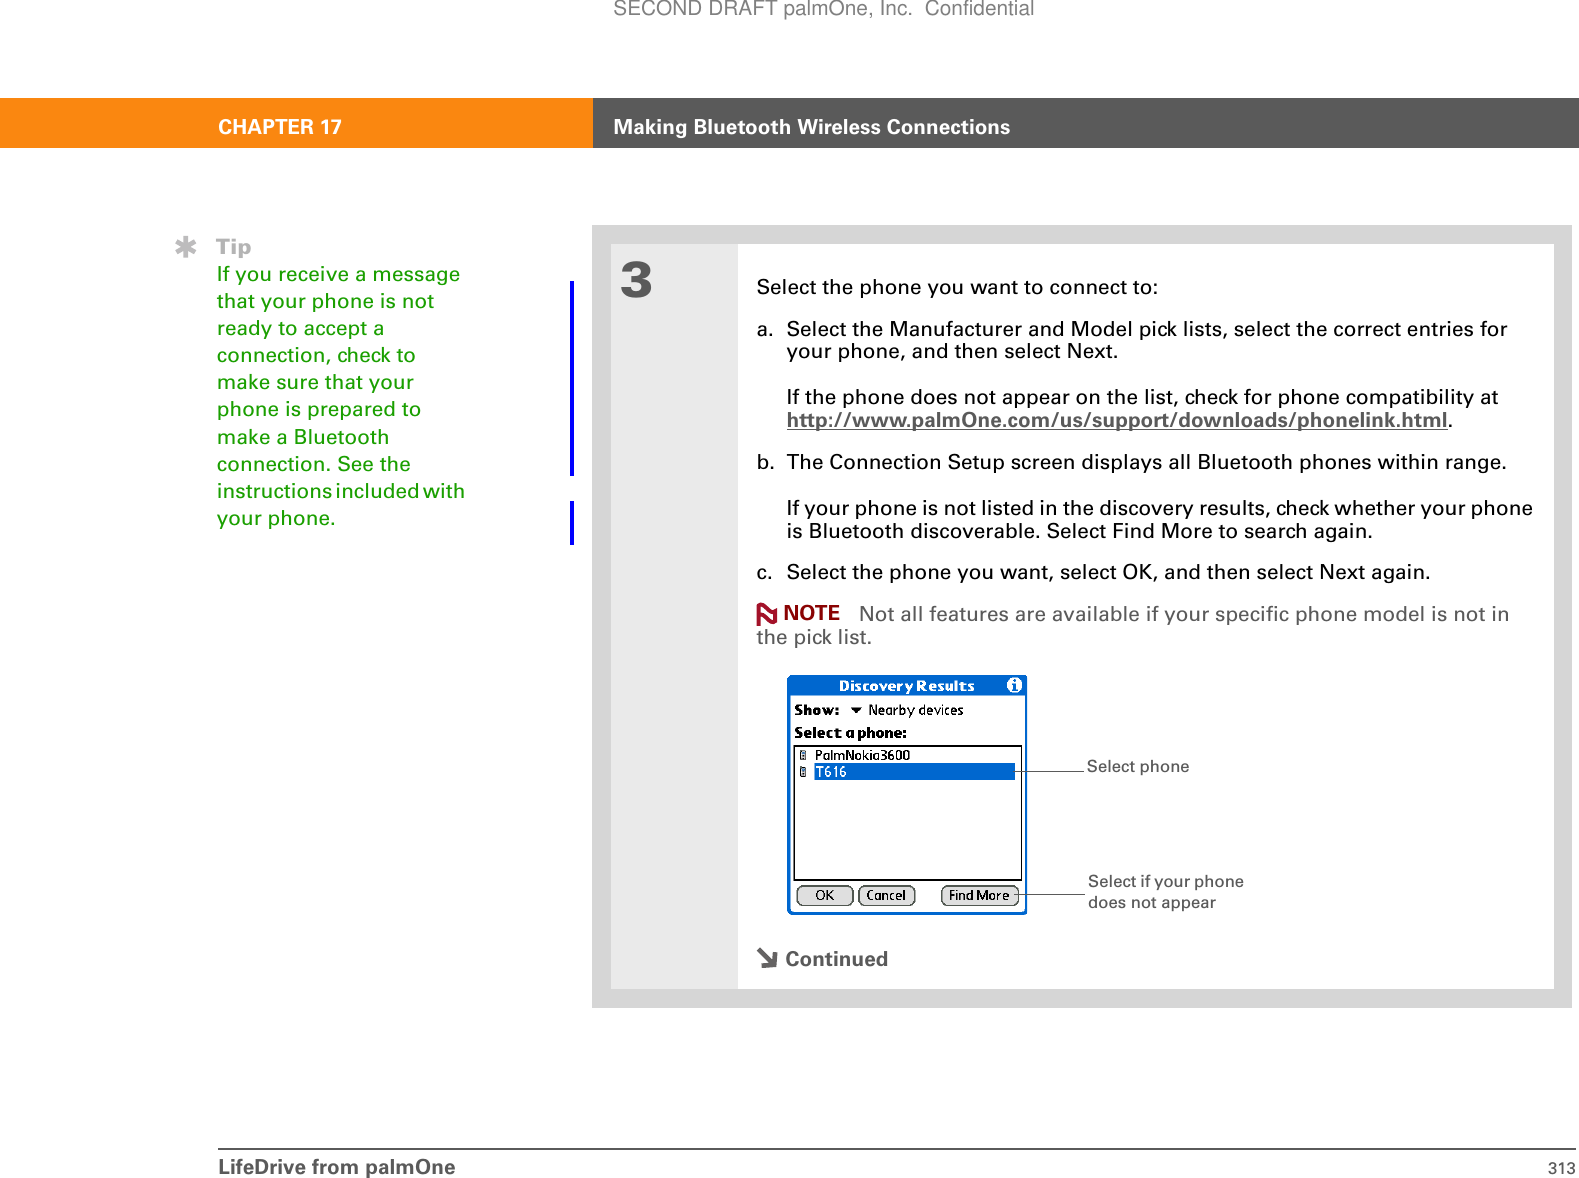Click the Continued text
Image resolution: width=1579 pixels, height=1178 pixels.
(837, 959)
